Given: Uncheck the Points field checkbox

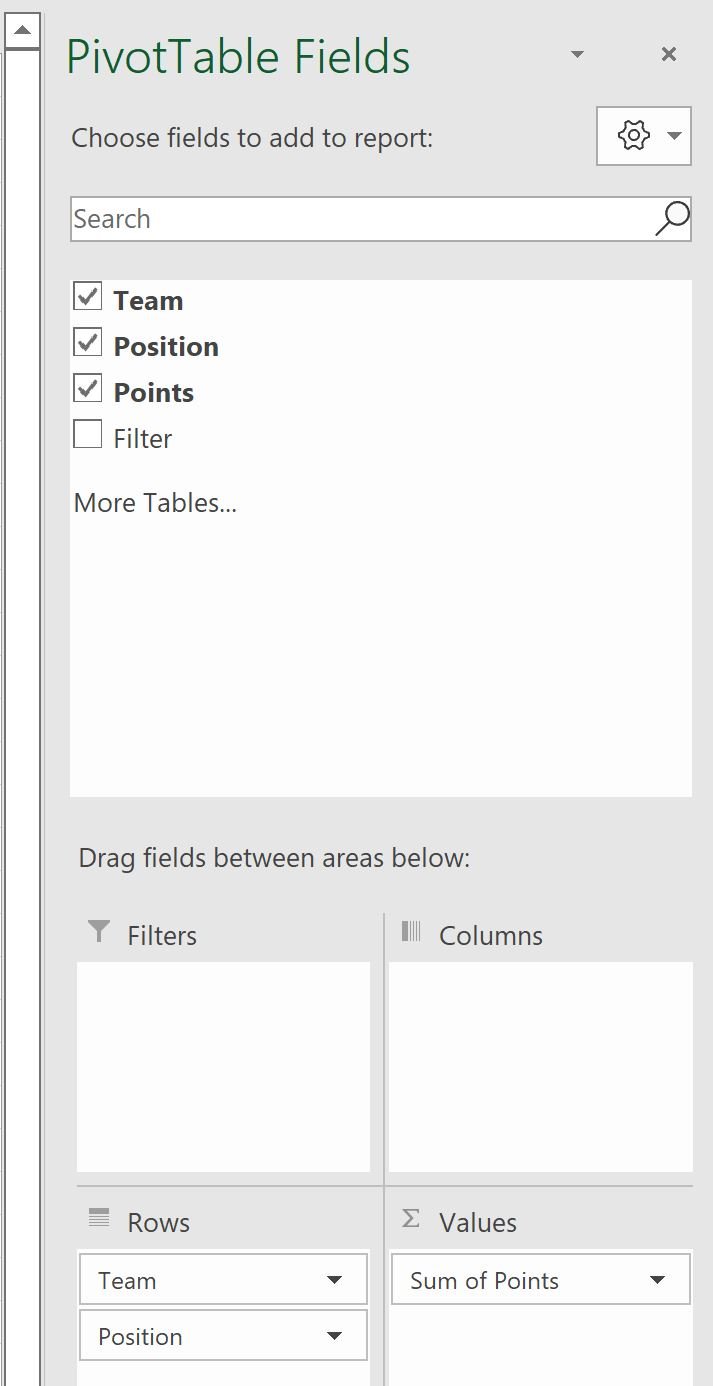Looking at the screenshot, I should [x=88, y=388].
